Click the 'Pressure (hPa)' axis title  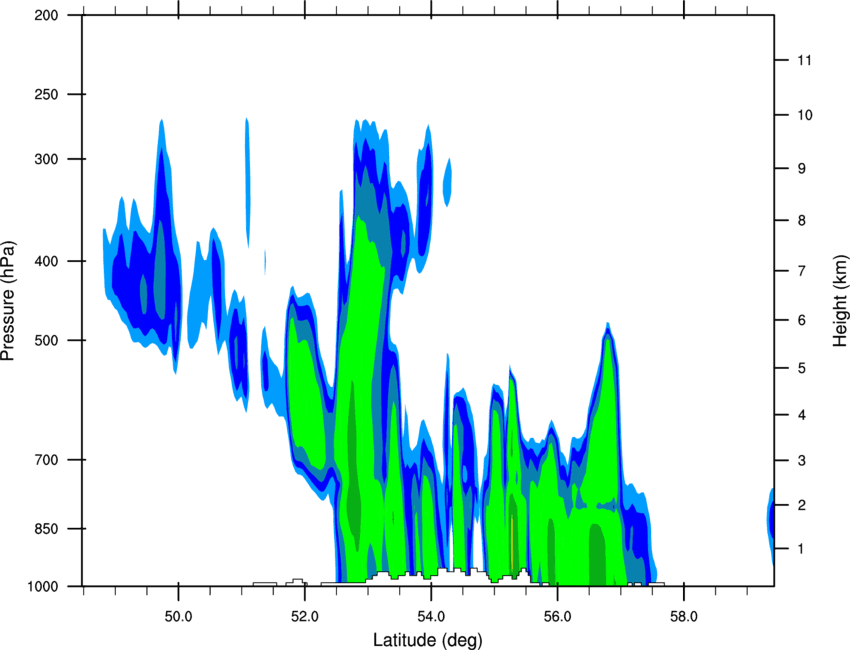pos(8,301)
